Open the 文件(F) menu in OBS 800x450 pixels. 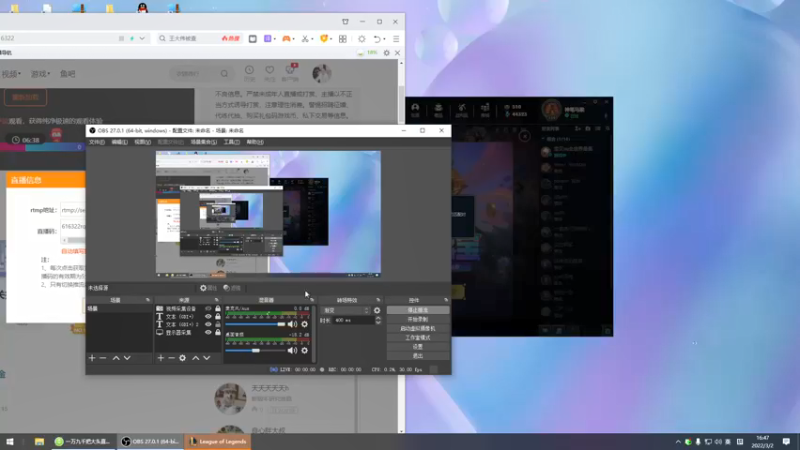pos(97,142)
